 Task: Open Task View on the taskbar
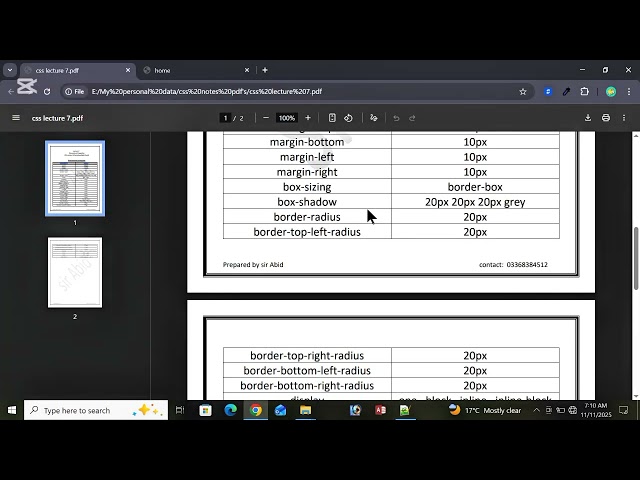click(x=180, y=410)
